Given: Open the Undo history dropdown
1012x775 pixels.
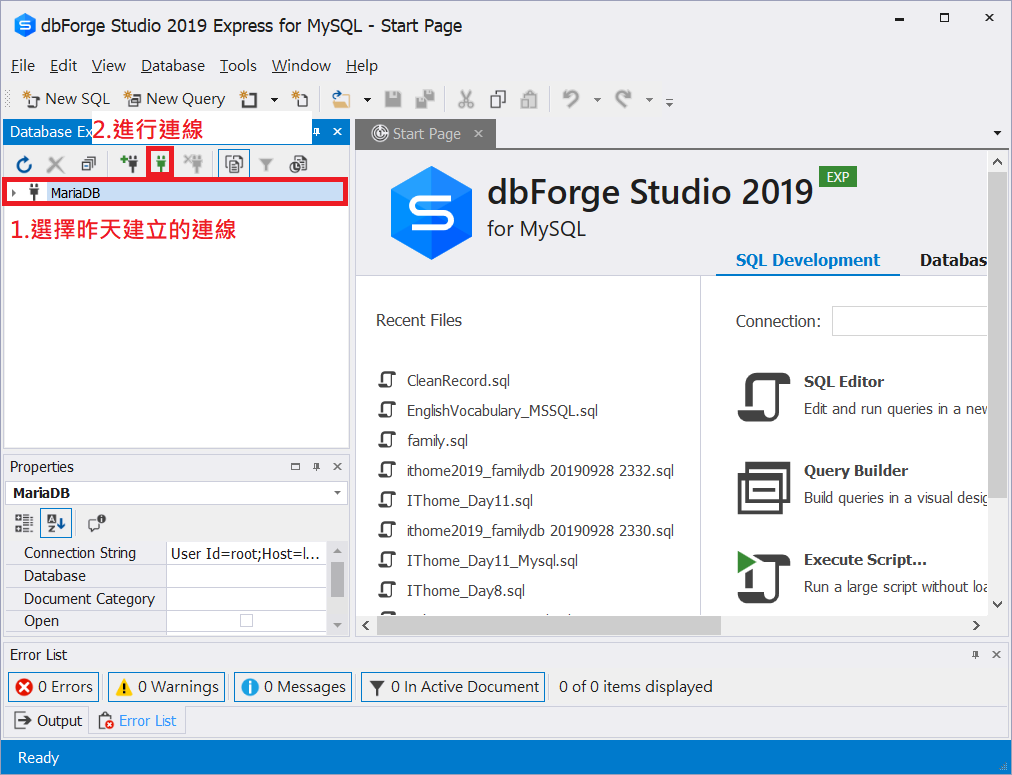Looking at the screenshot, I should coord(597,100).
